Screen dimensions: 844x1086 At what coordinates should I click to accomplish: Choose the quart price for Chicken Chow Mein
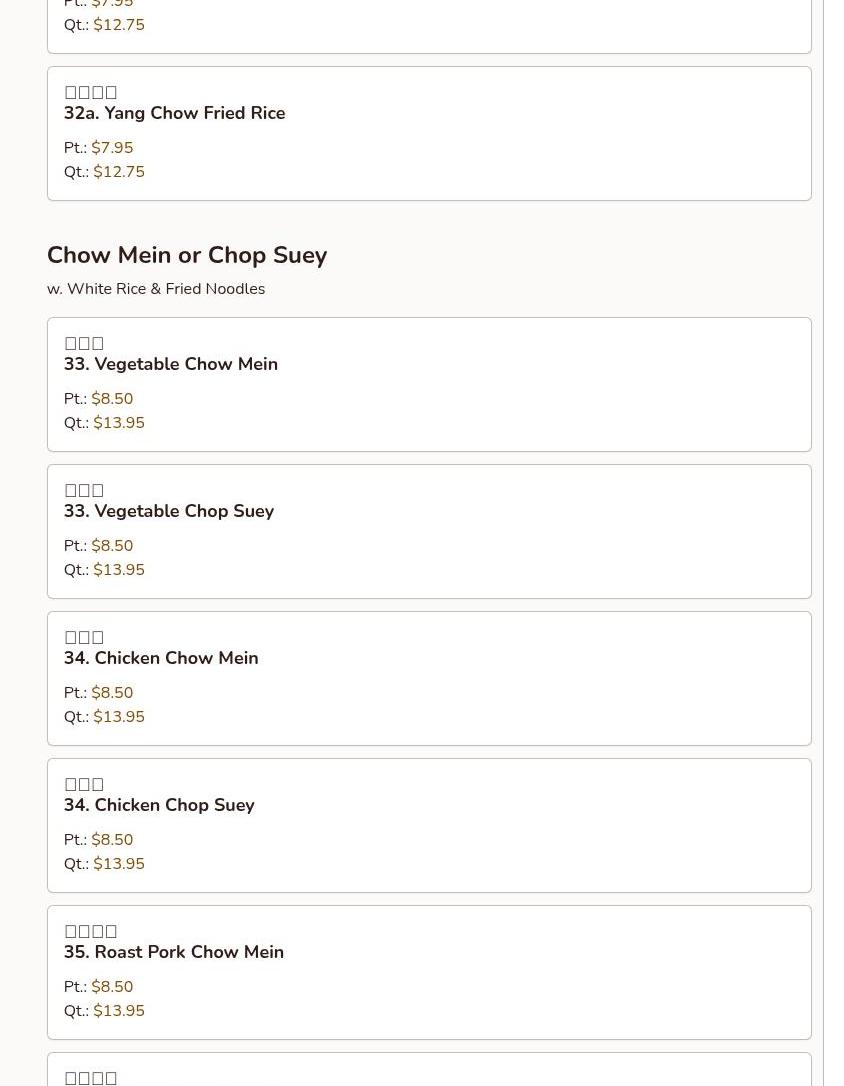(119, 717)
